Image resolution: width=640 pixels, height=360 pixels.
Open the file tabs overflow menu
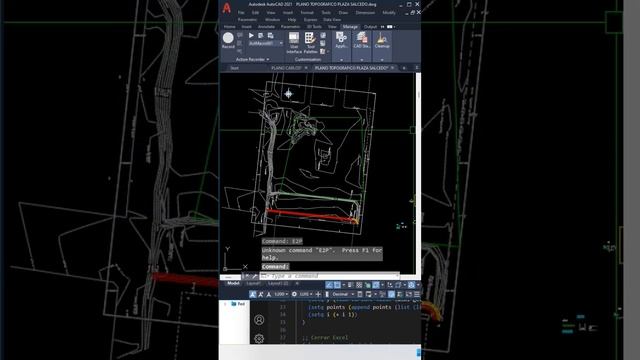[417, 68]
